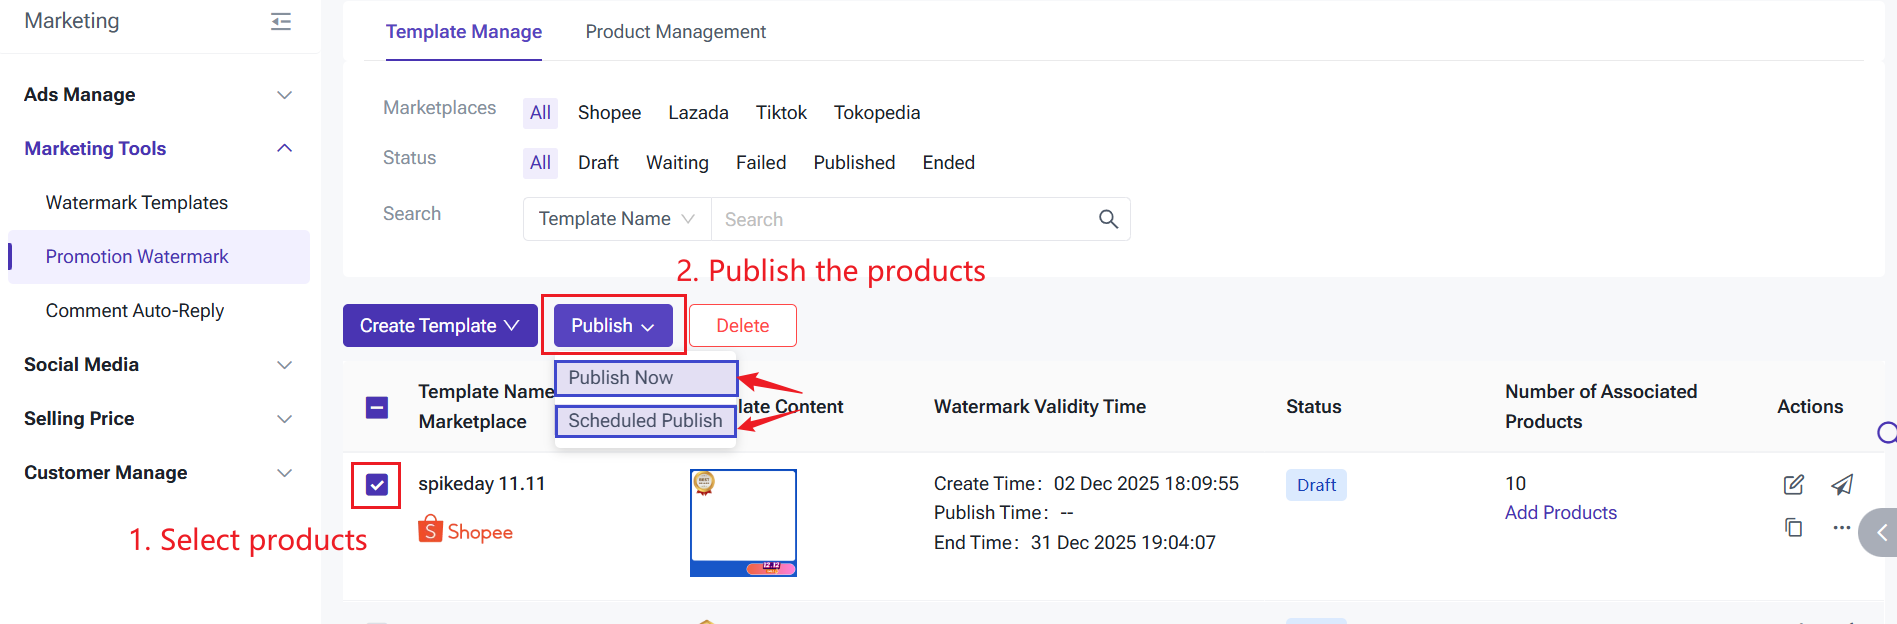Image resolution: width=1897 pixels, height=624 pixels.
Task: Collapse the Marketing sidebar menu icon
Action: (x=281, y=21)
